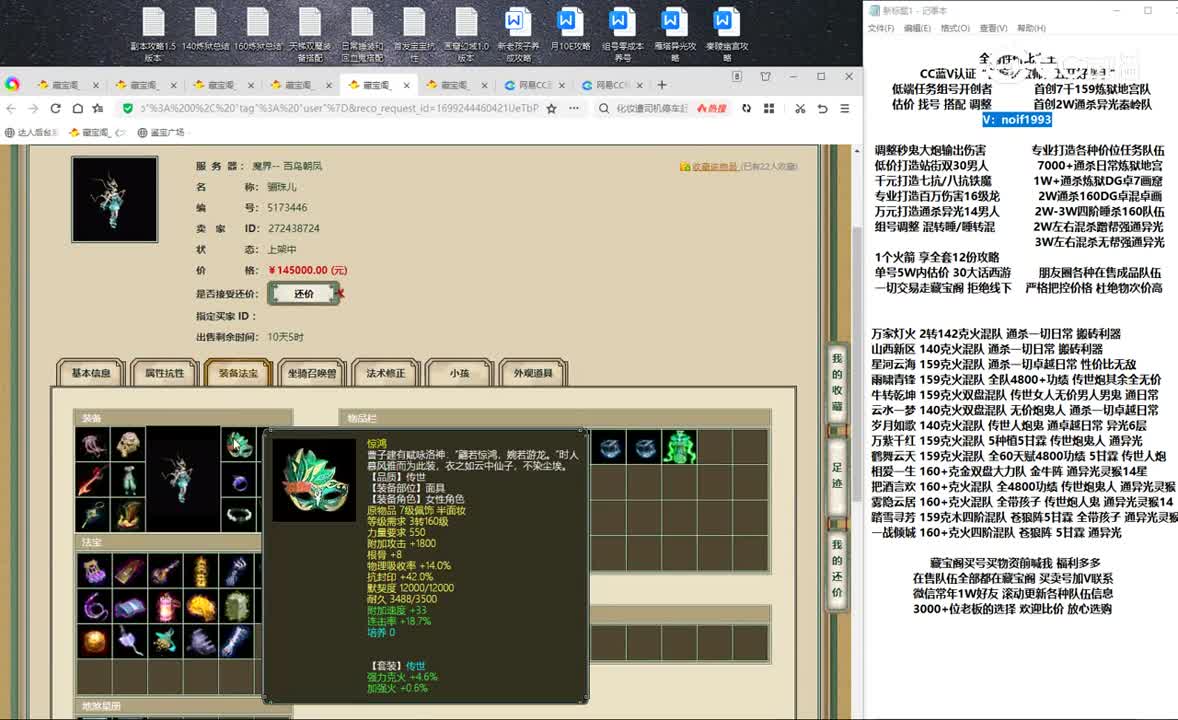Open desktop file 140炼狱总结

click(x=205, y=35)
